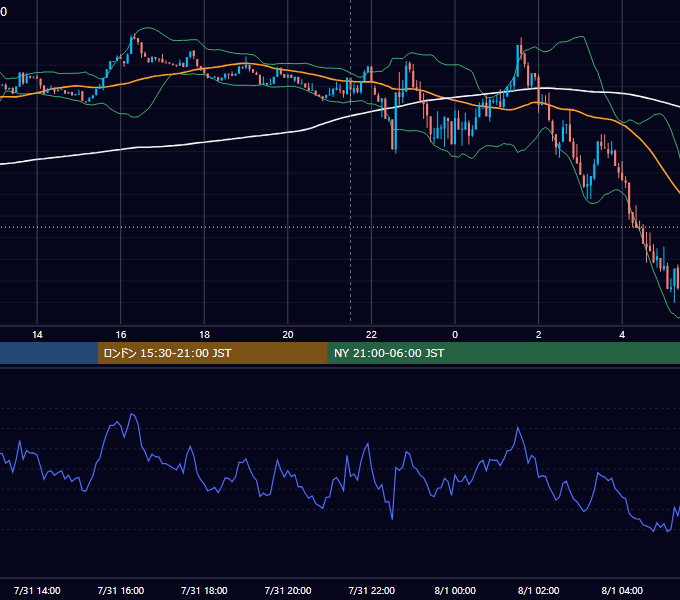680x600 pixels.
Task: Click hour label 0 on price chart axis
Action: point(455,335)
